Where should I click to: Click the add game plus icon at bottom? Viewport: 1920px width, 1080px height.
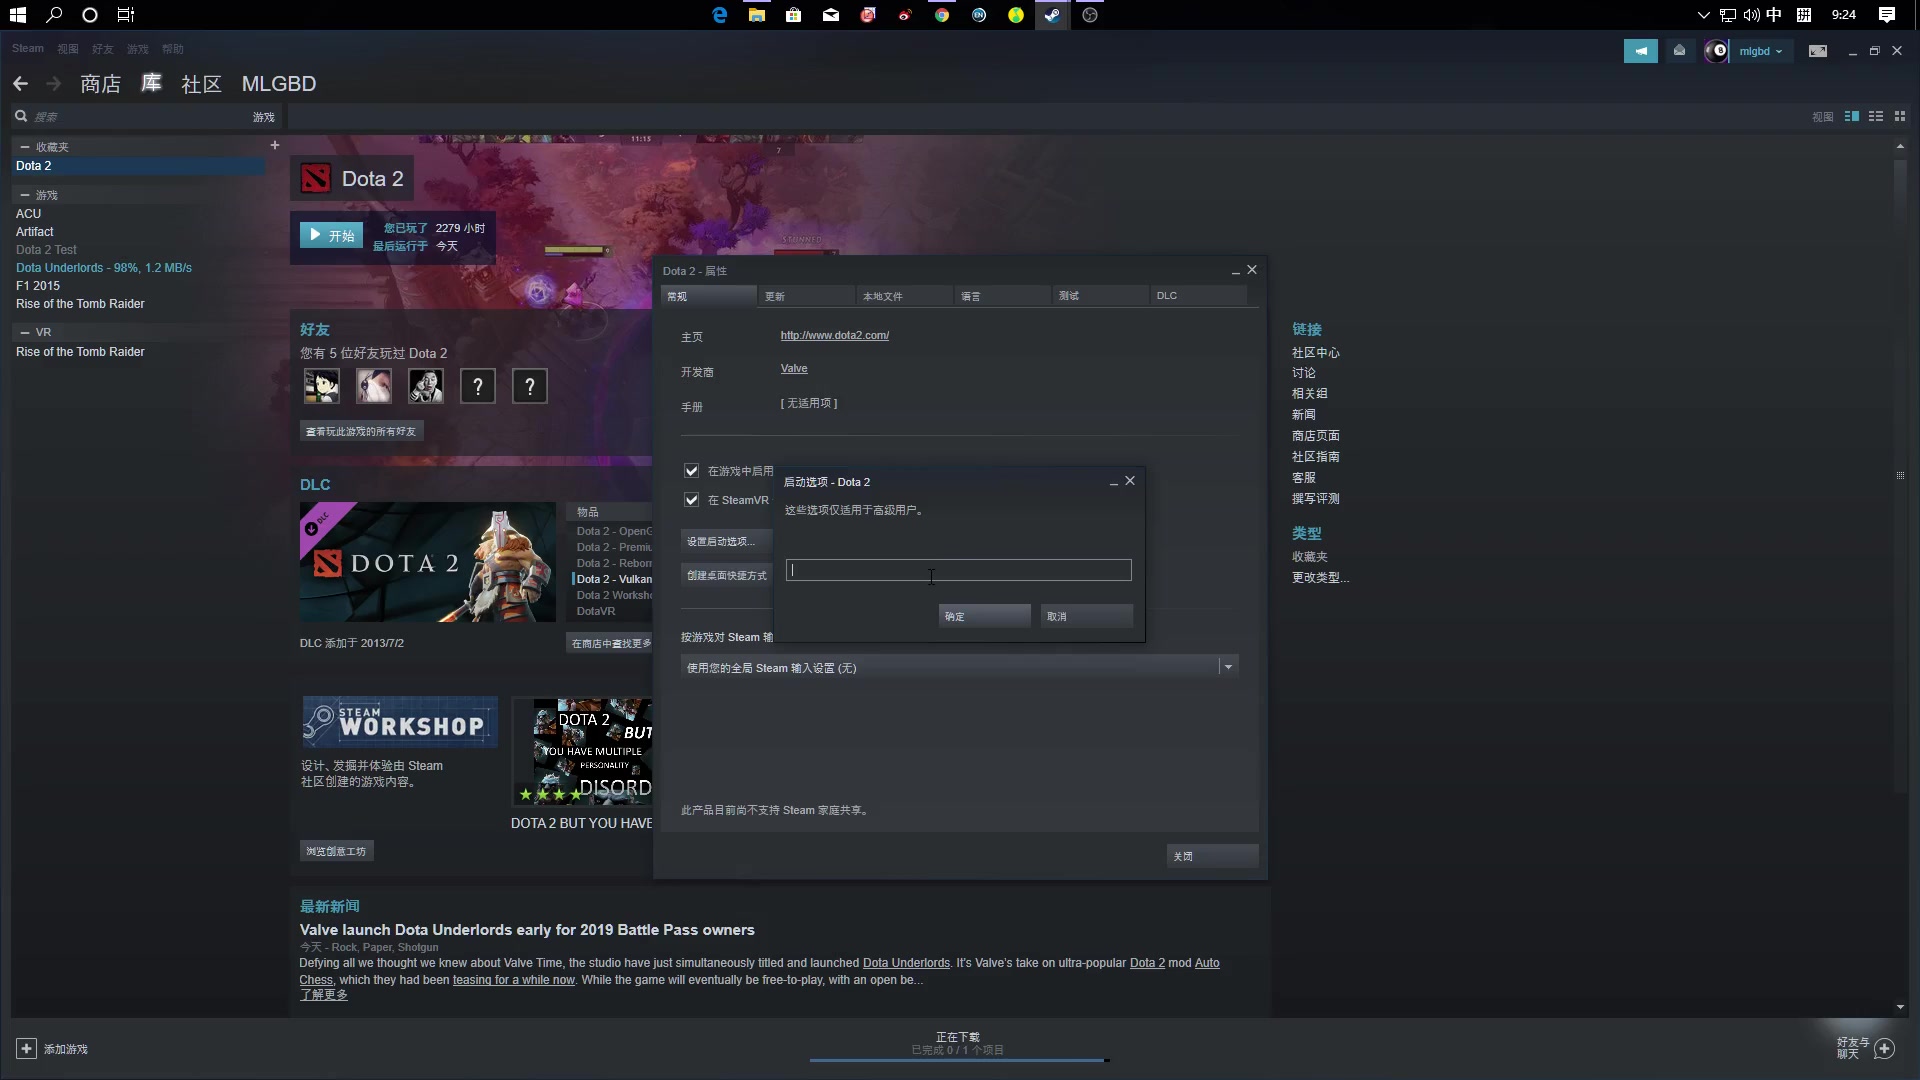tap(25, 1048)
